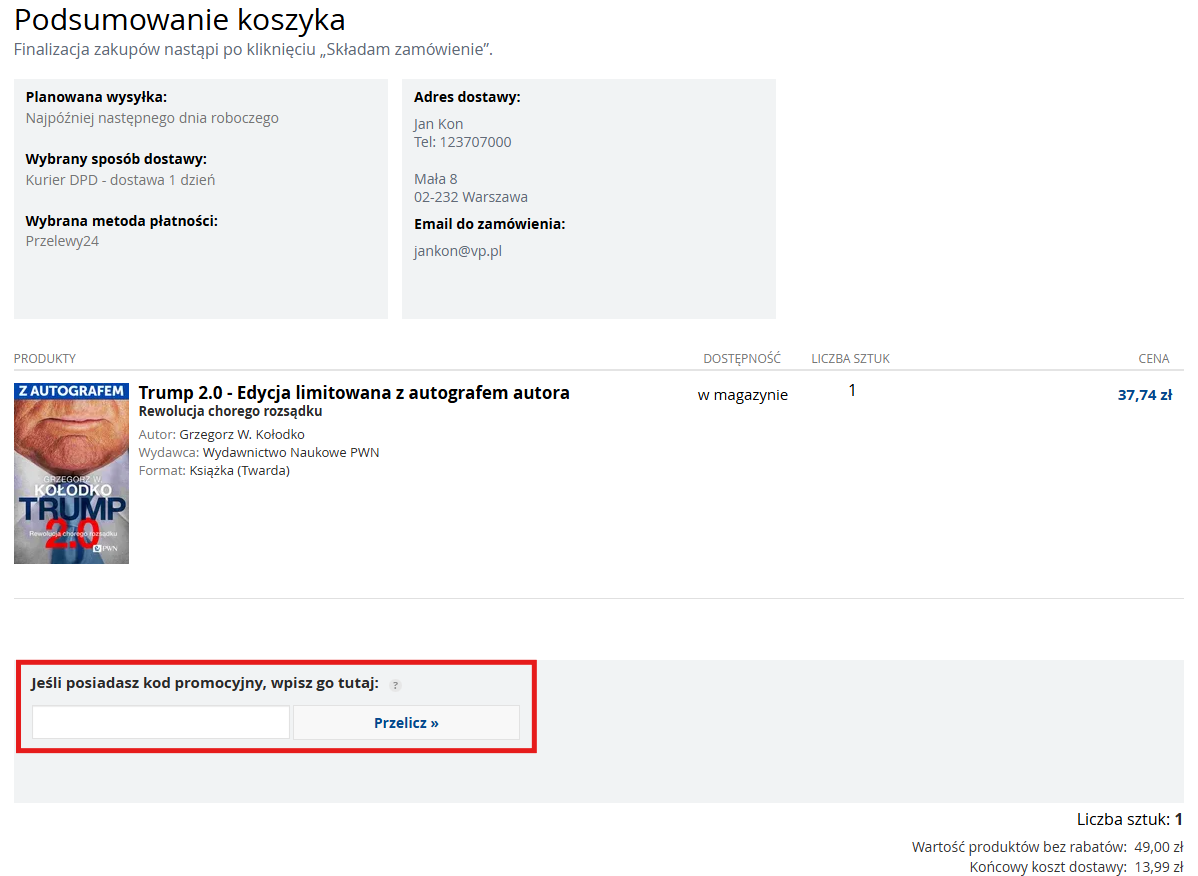Click the Przelicz » button
The width and height of the screenshot is (1198, 876).
(405, 722)
